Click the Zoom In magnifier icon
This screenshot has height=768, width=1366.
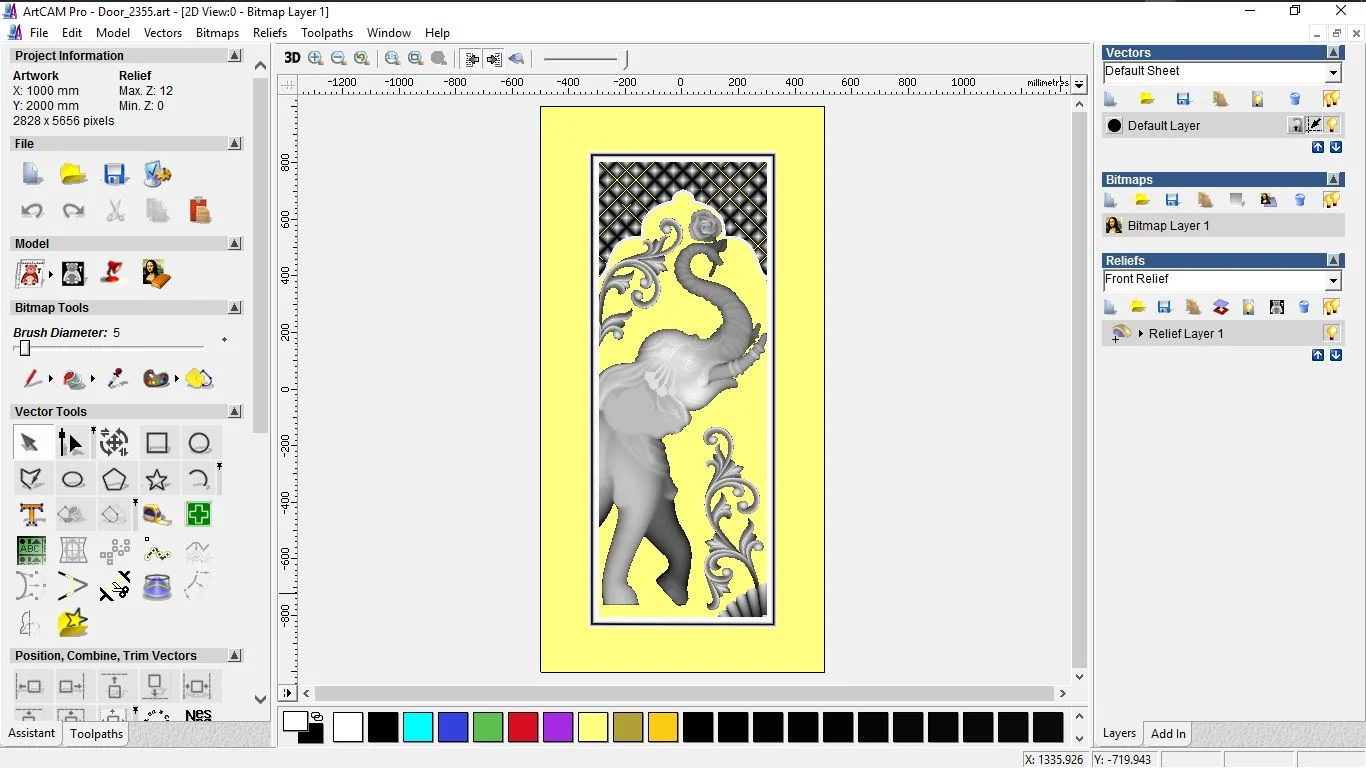[316, 58]
